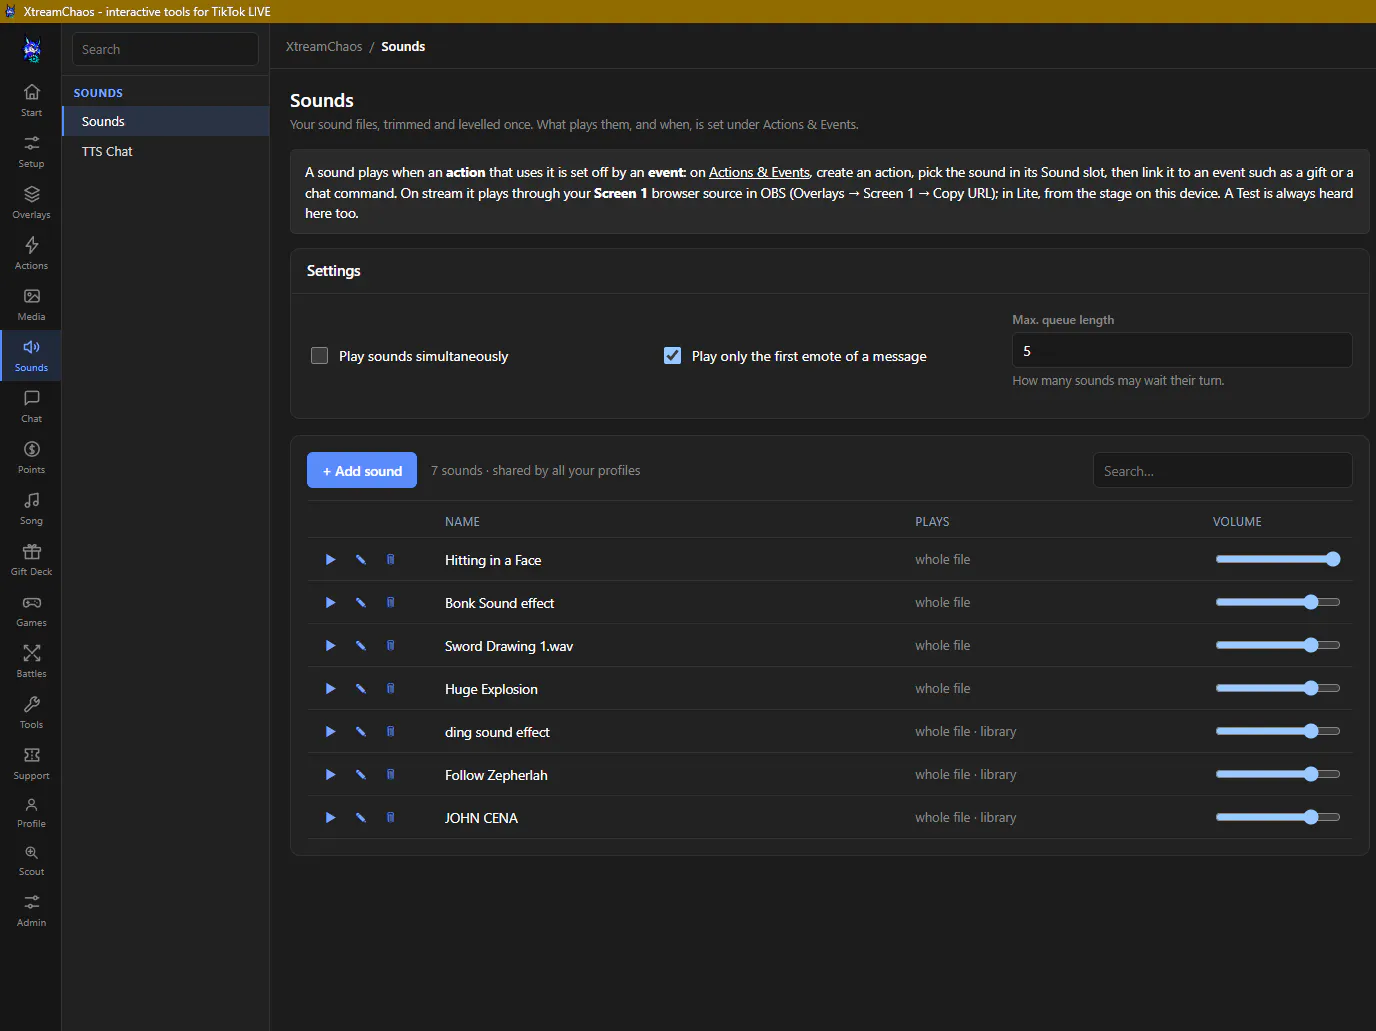Adjust the JOHN CENA volume slider

pos(1278,817)
